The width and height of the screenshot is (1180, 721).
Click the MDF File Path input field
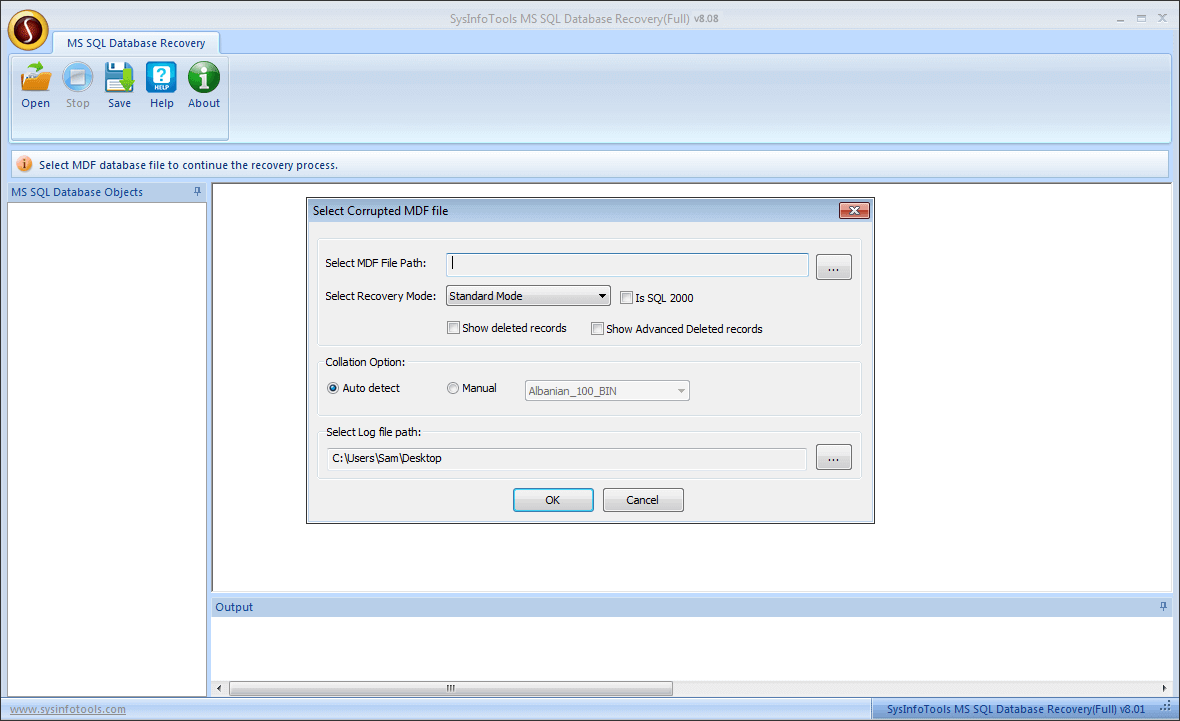pos(627,264)
